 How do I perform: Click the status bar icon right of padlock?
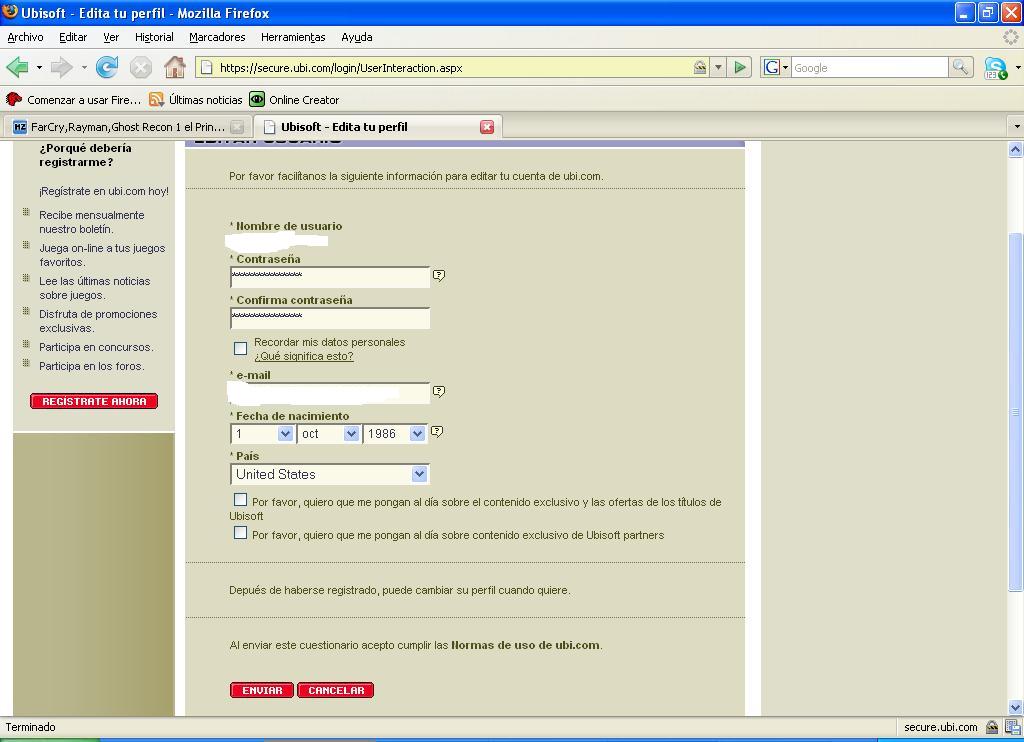click(x=1013, y=727)
